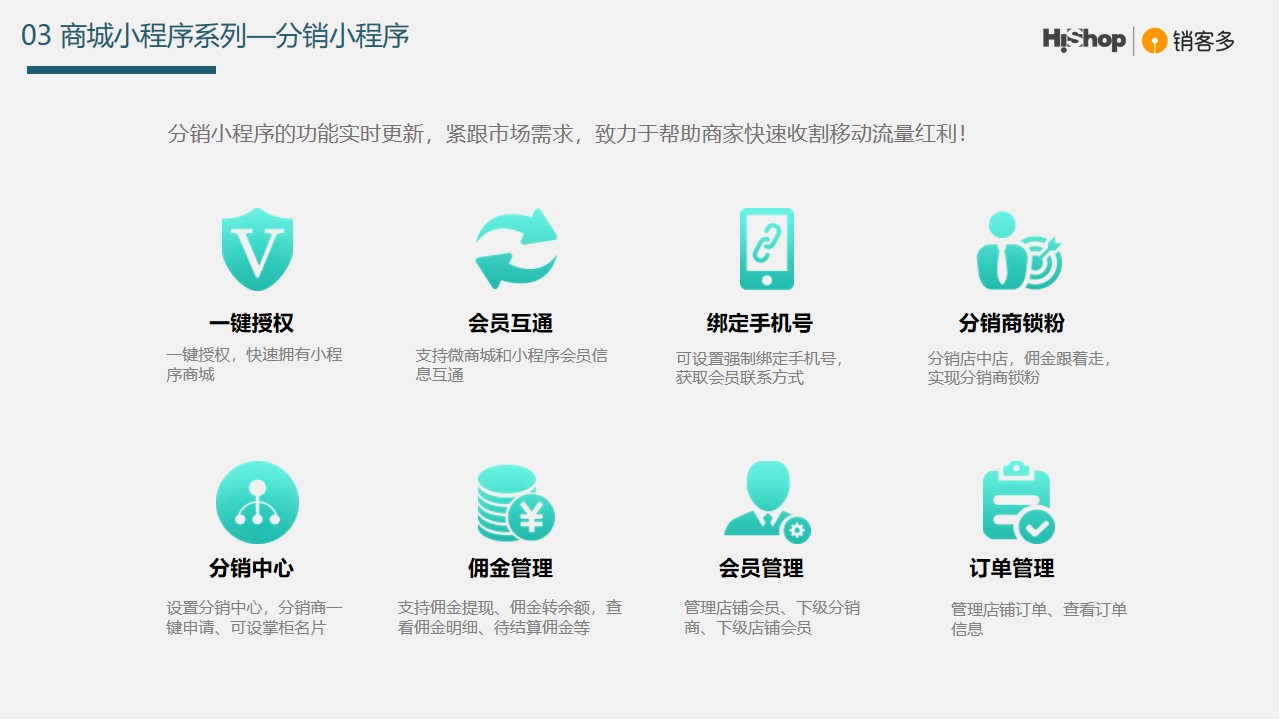Click the description 支持微商城和小程序会员信息互通
Image resolution: width=1280 pixels, height=720 pixels.
[x=511, y=365]
